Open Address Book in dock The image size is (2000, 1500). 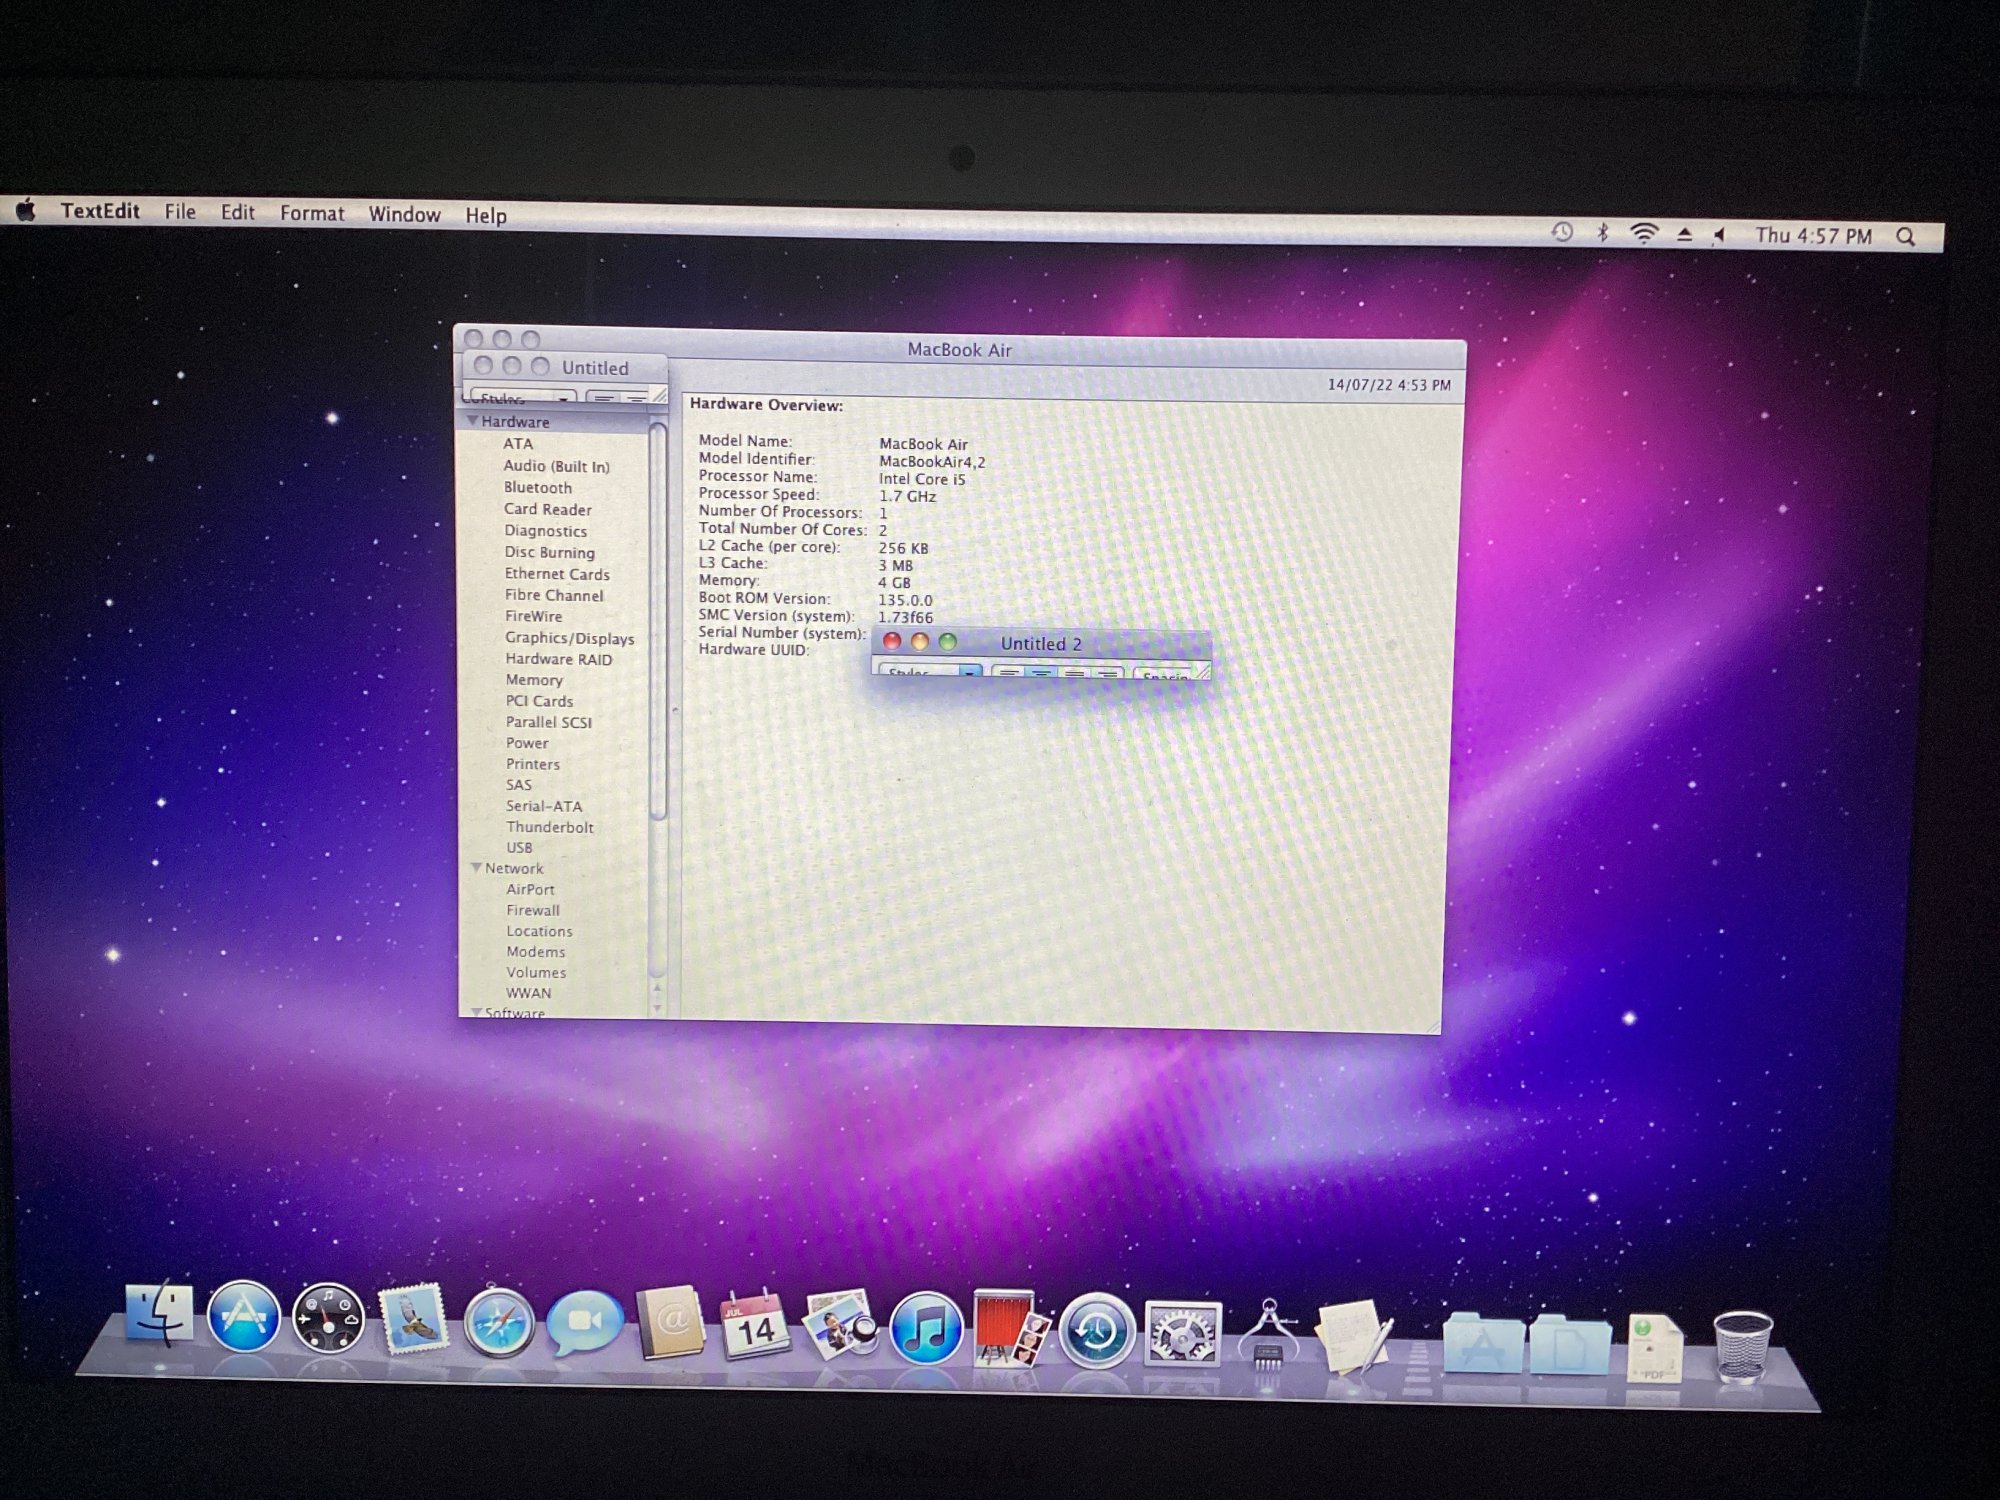tap(670, 1323)
